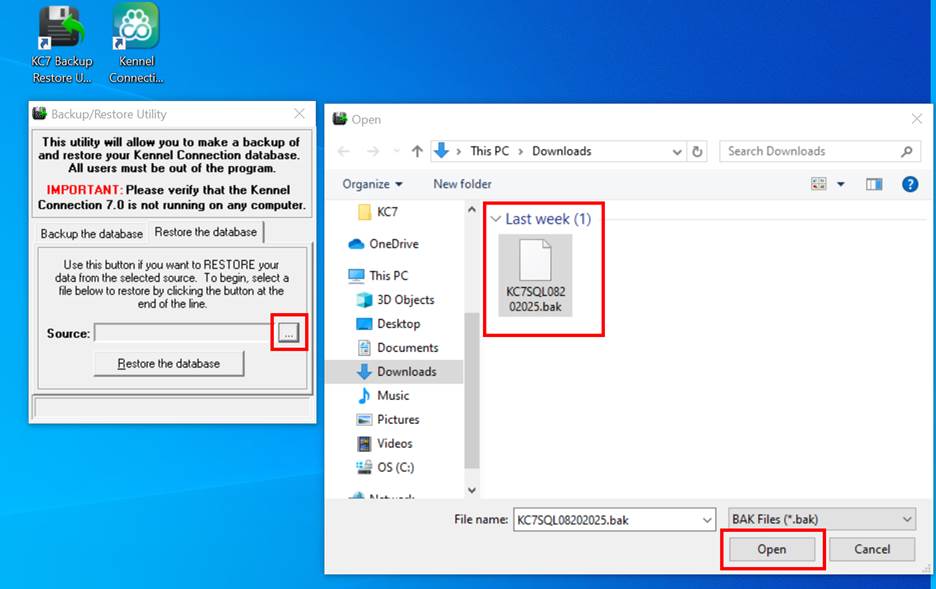Click the Search Downloads field
This screenshot has width=936, height=589.
(810, 151)
